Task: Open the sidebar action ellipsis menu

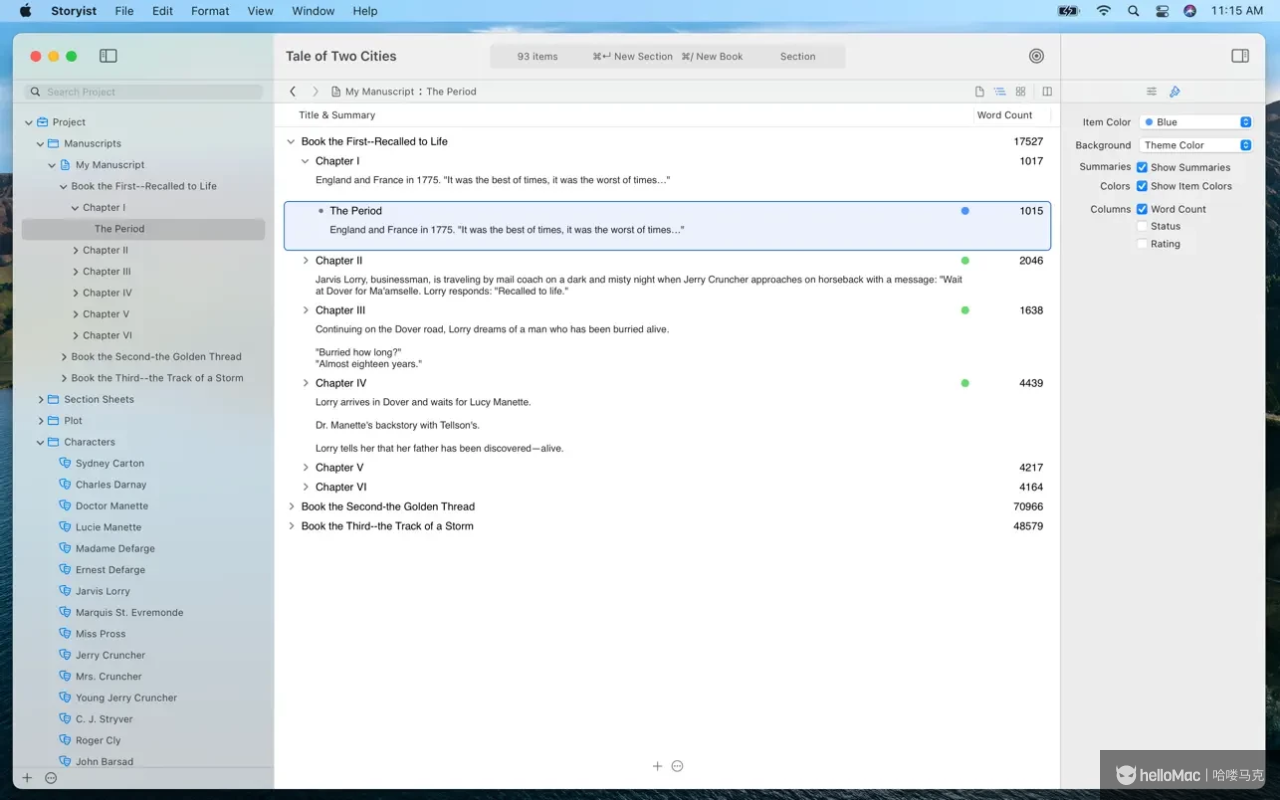Action: [51, 778]
